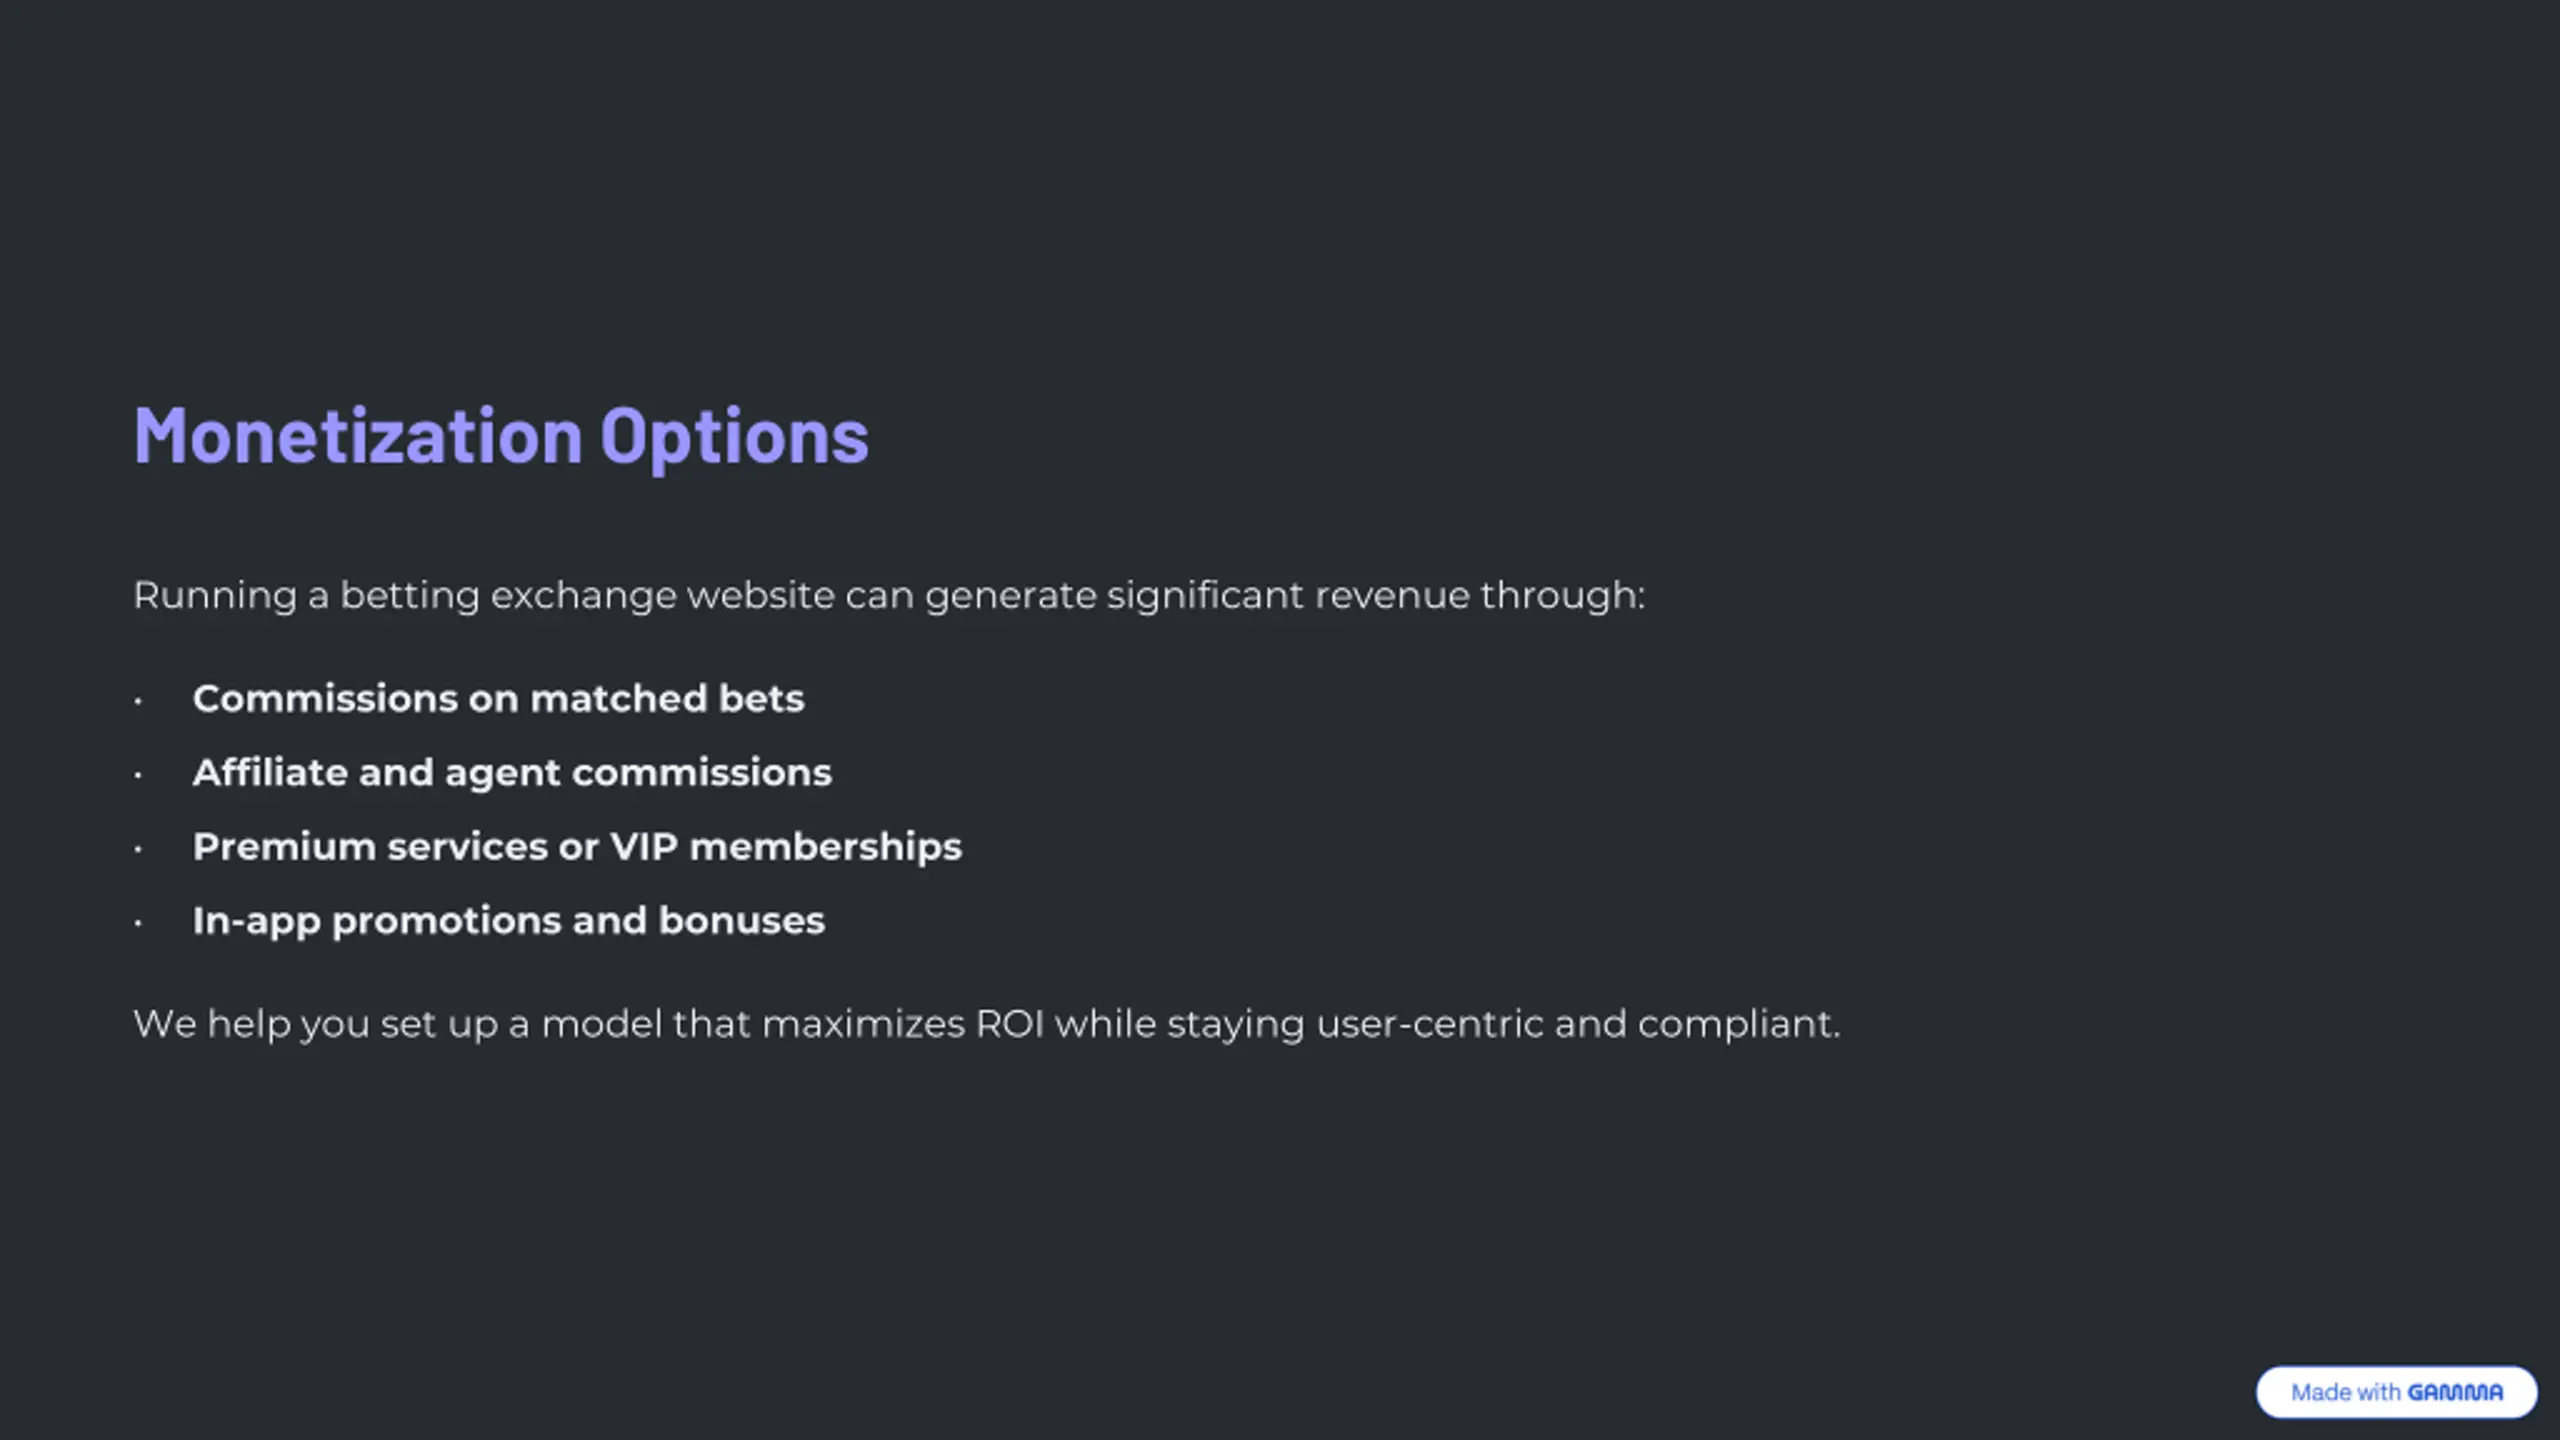This screenshot has width=2560, height=1440.
Task: Click the word "compliant" in the final sentence
Action: pyautogui.click(x=1738, y=1024)
